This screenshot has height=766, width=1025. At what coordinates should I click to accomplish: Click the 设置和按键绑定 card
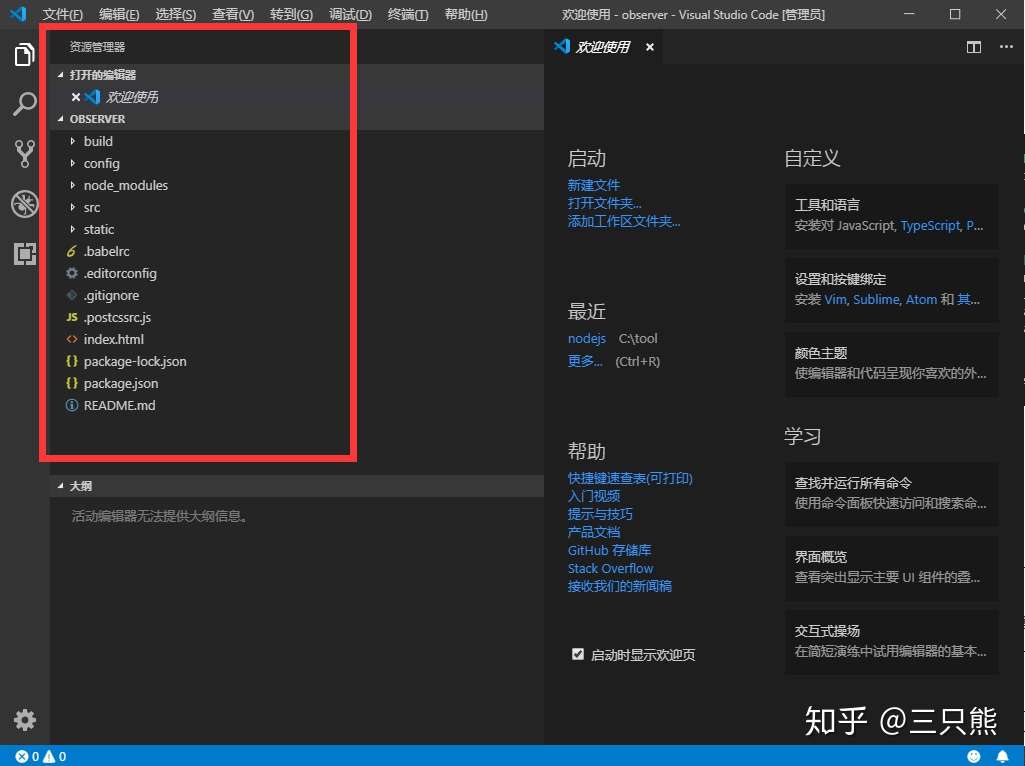click(892, 290)
